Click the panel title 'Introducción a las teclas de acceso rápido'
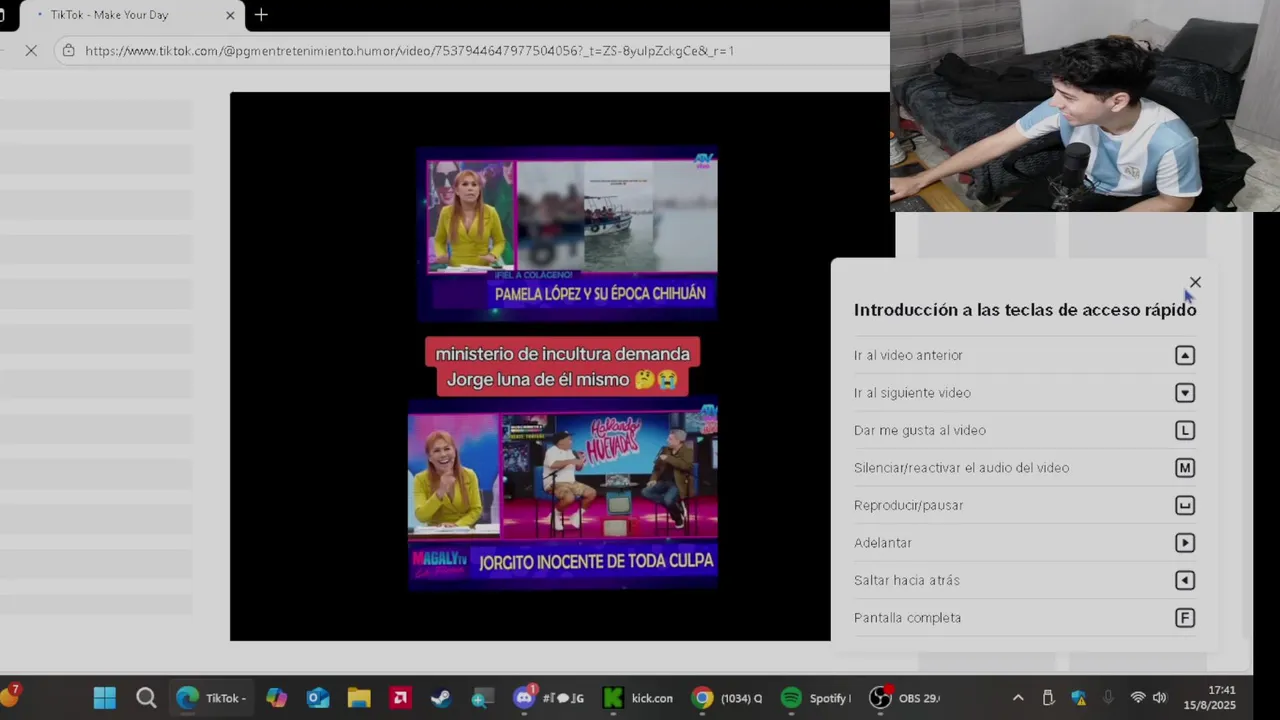Image resolution: width=1280 pixels, height=720 pixels. (x=1025, y=310)
